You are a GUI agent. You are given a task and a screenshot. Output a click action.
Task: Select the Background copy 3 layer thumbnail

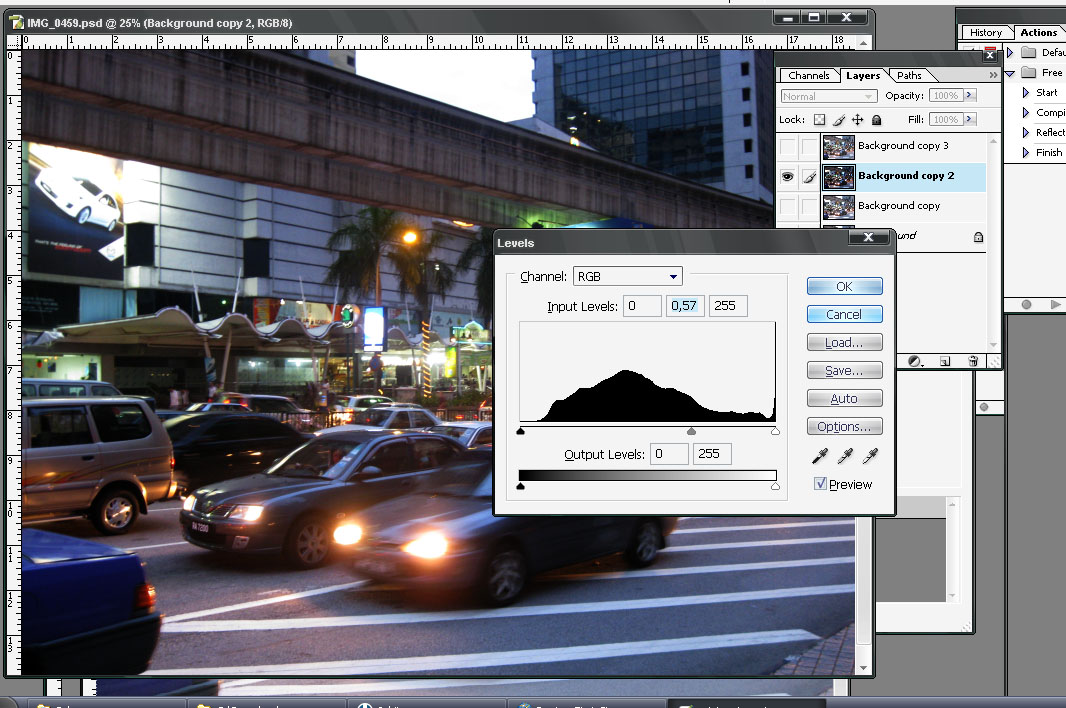coord(838,147)
